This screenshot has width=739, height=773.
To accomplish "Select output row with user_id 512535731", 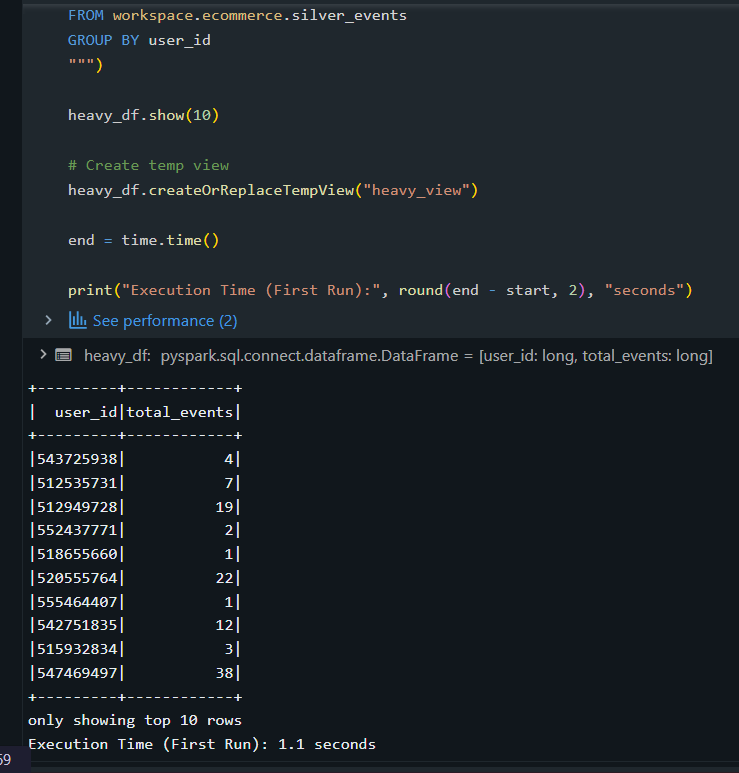I will tap(135, 483).
